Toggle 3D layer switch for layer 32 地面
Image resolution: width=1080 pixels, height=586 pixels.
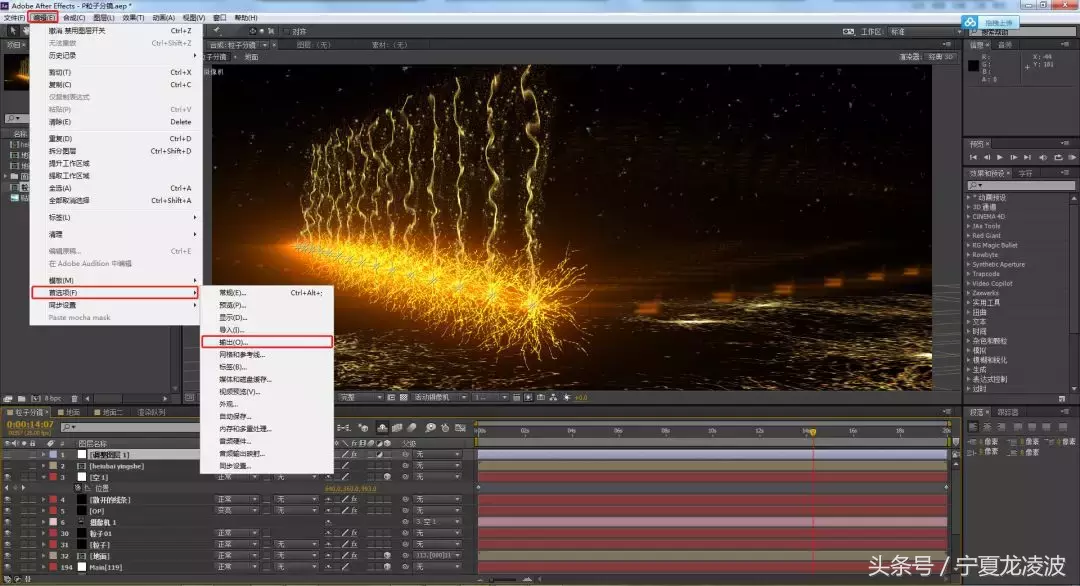point(386,555)
